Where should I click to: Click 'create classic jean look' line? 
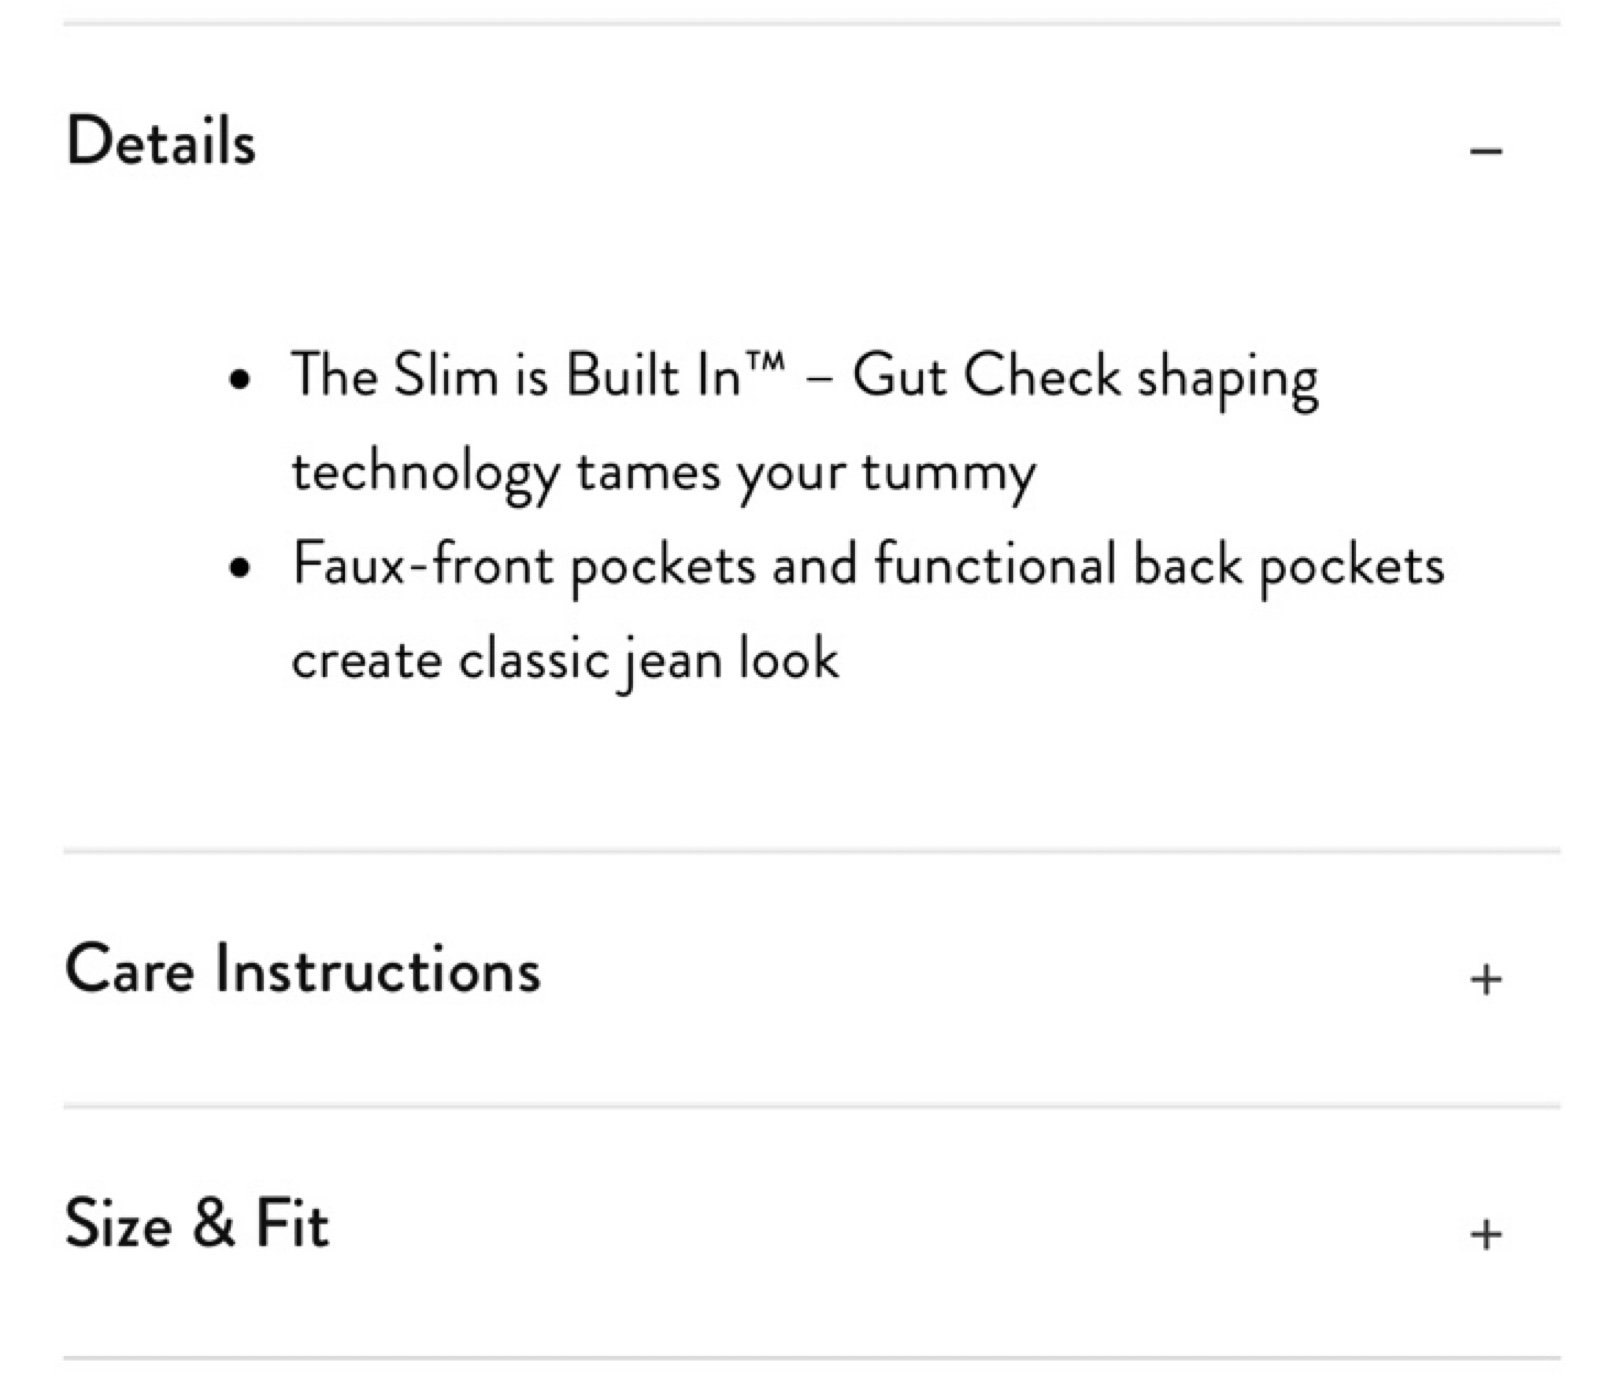(566, 660)
